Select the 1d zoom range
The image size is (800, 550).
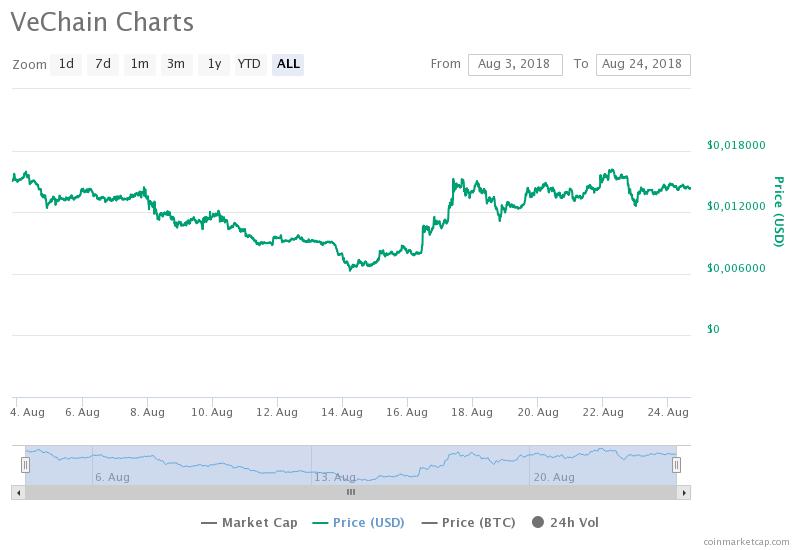click(x=66, y=64)
